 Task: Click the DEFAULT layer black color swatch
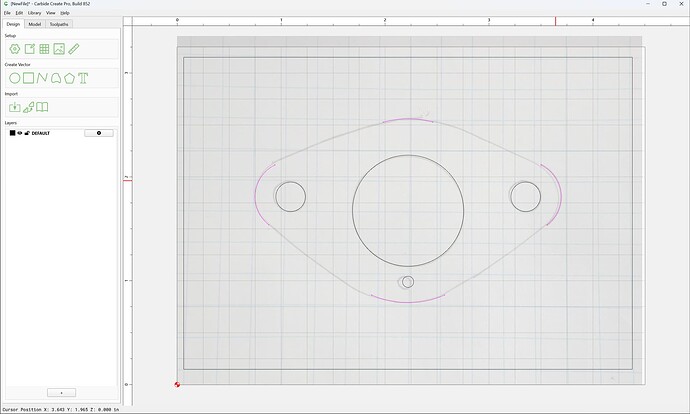[x=12, y=133]
